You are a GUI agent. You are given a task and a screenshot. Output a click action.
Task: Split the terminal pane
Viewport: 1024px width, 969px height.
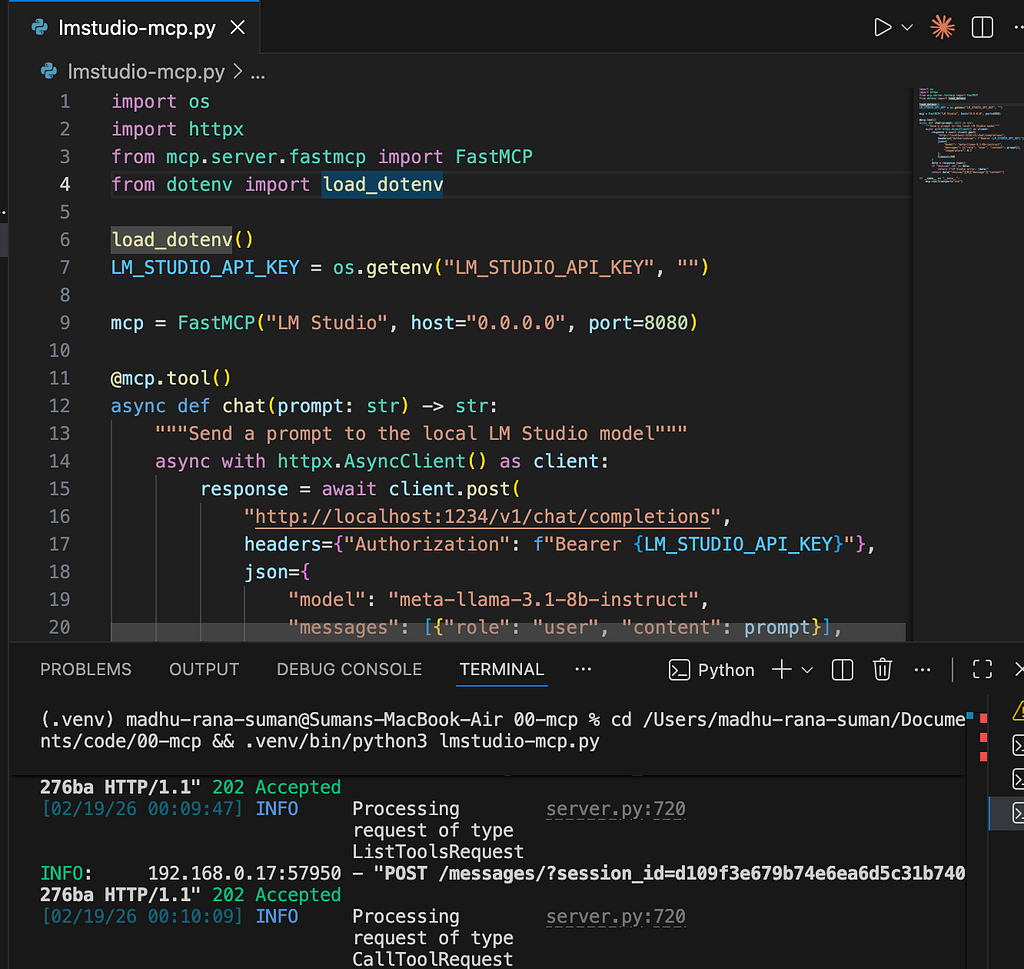point(842,670)
